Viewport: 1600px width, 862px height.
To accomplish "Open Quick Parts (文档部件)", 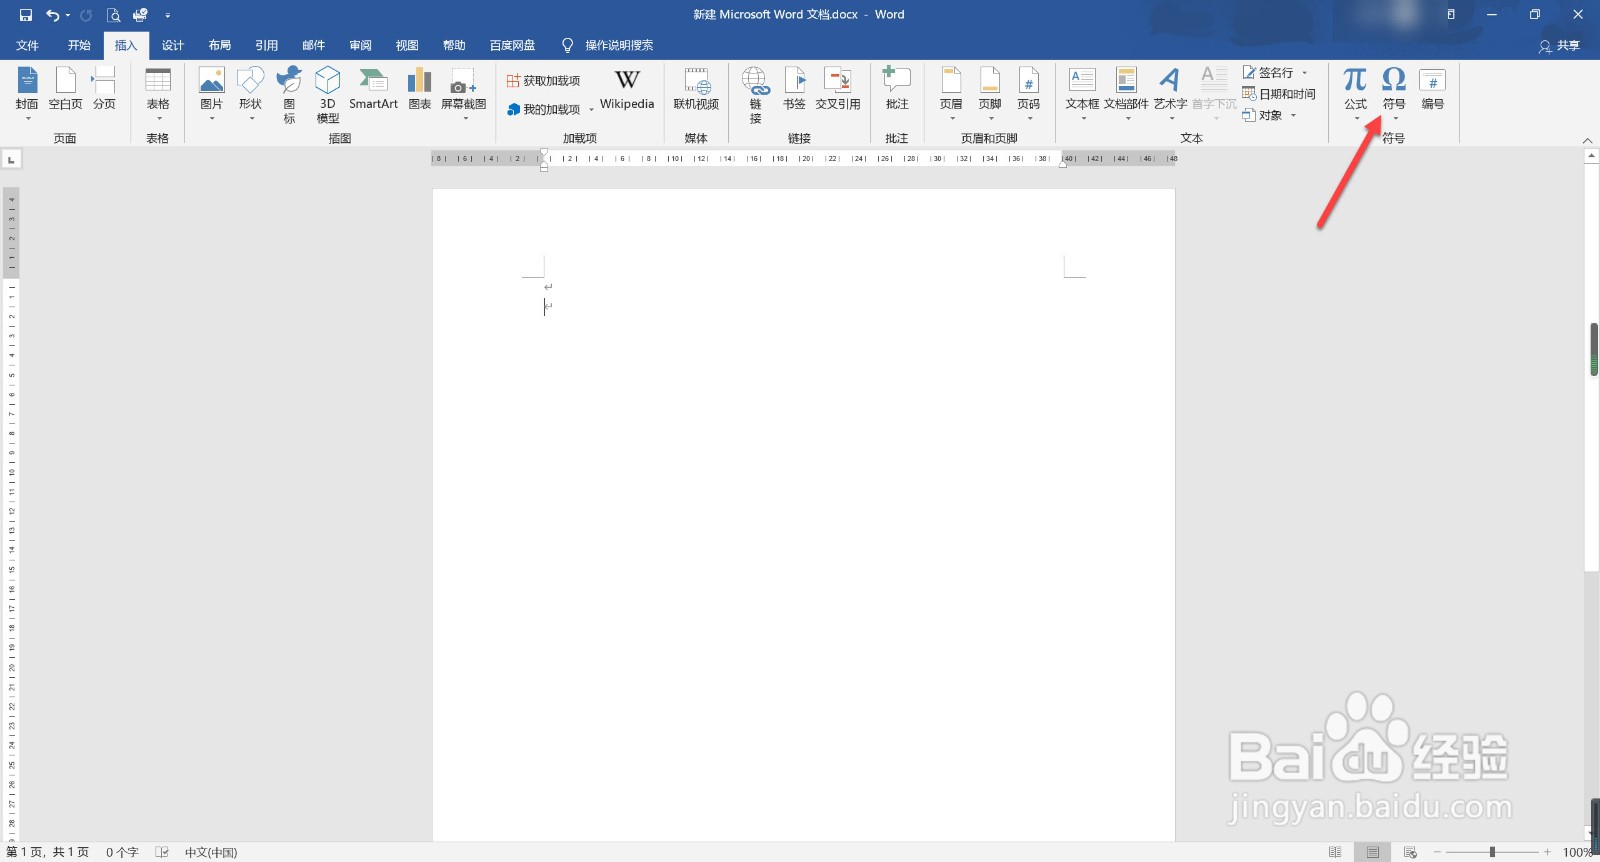I will [1126, 94].
